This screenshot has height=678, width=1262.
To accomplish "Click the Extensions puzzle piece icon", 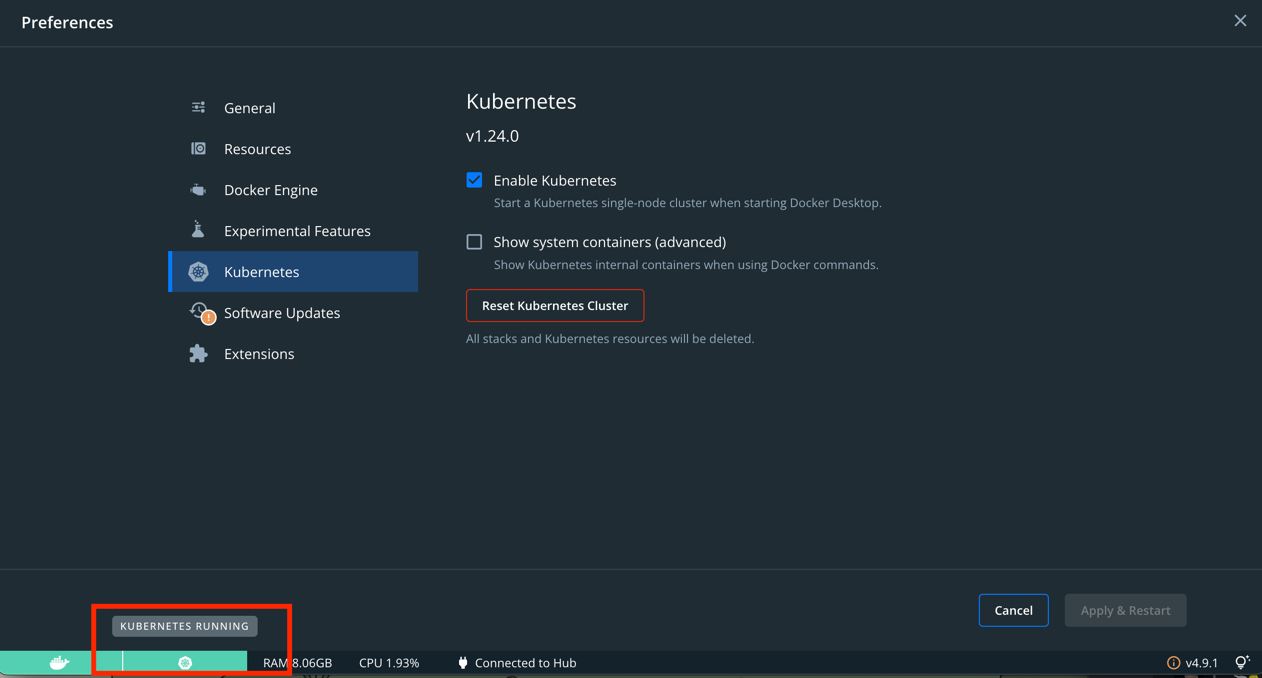I will 198,353.
